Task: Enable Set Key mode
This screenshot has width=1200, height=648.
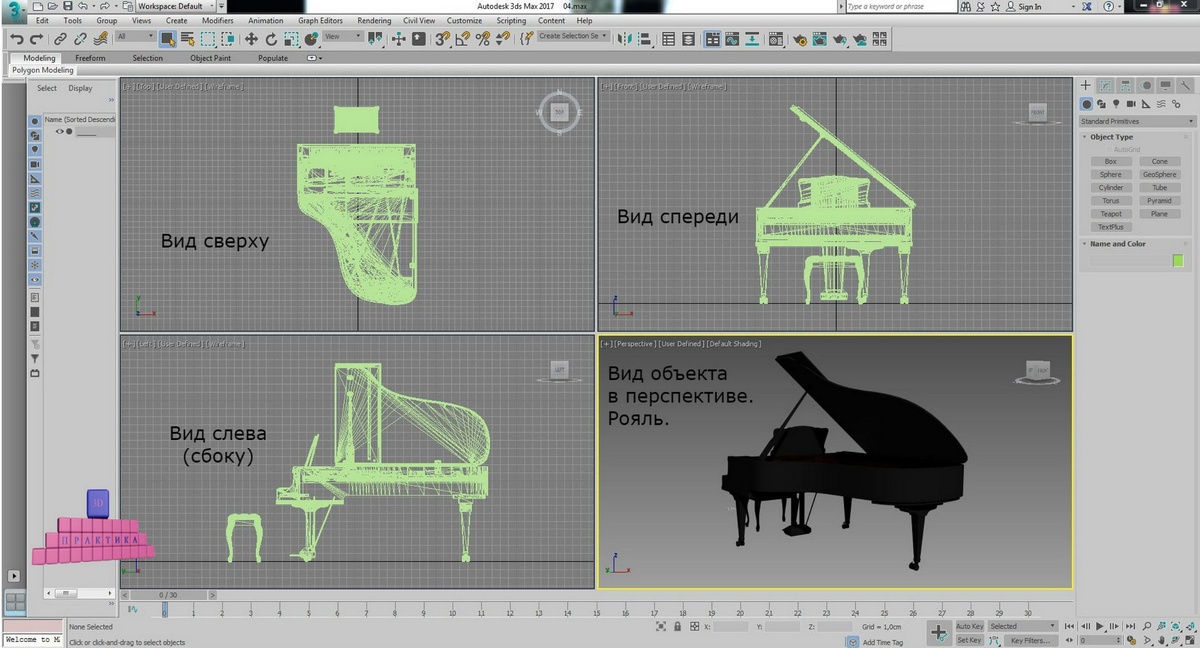Action: click(x=968, y=640)
